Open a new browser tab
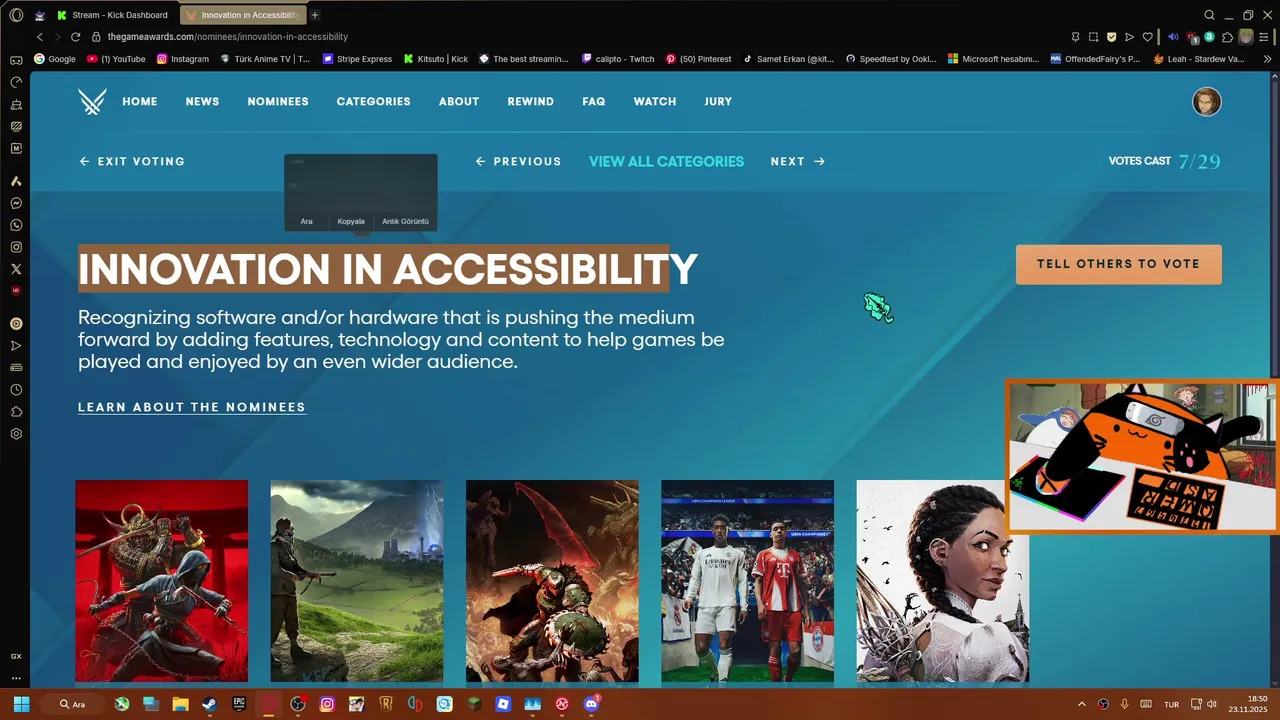This screenshot has height=720, width=1280. point(315,15)
